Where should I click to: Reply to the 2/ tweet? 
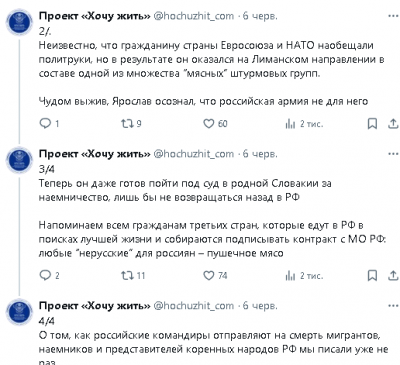49,124
